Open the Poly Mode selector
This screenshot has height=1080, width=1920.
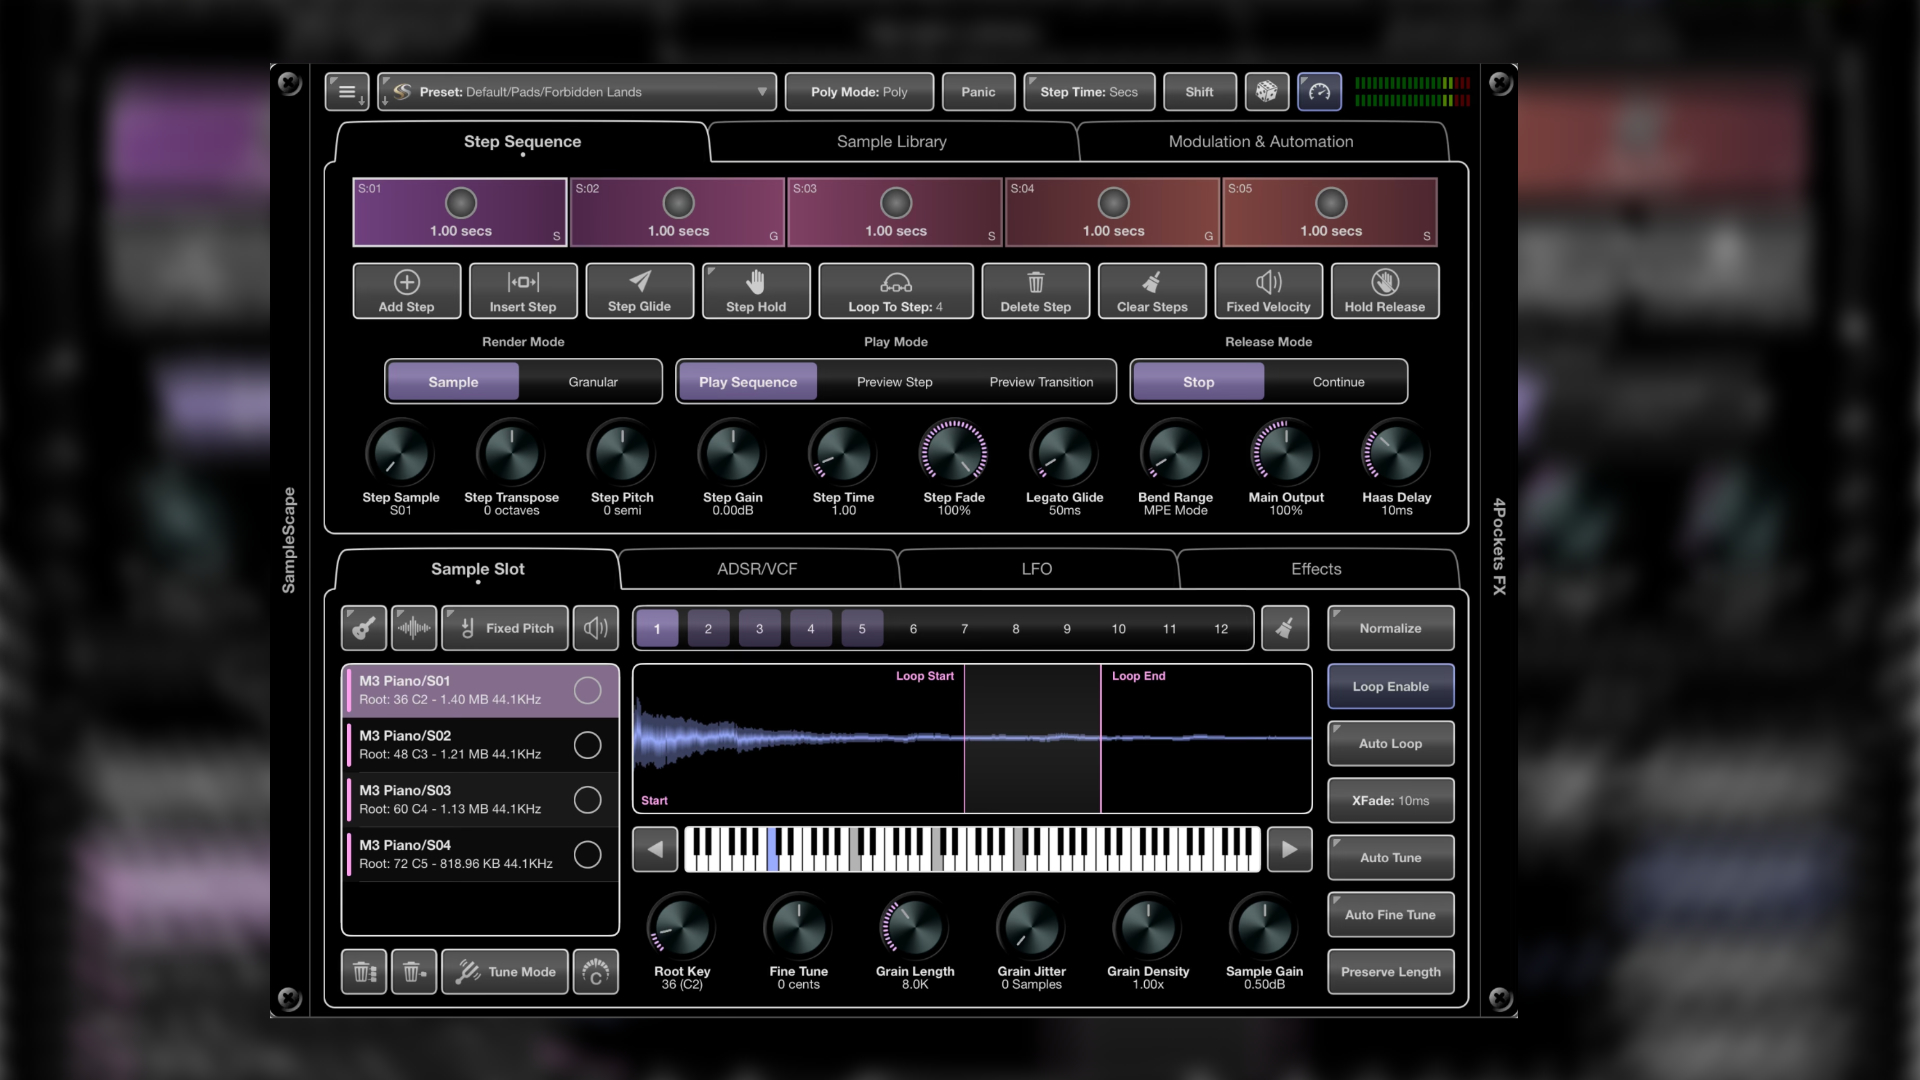coord(858,91)
